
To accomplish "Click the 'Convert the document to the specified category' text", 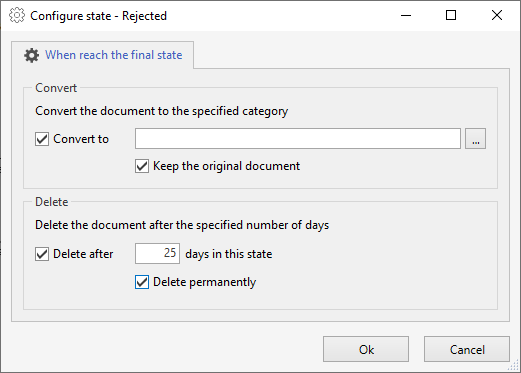I will coord(162,111).
